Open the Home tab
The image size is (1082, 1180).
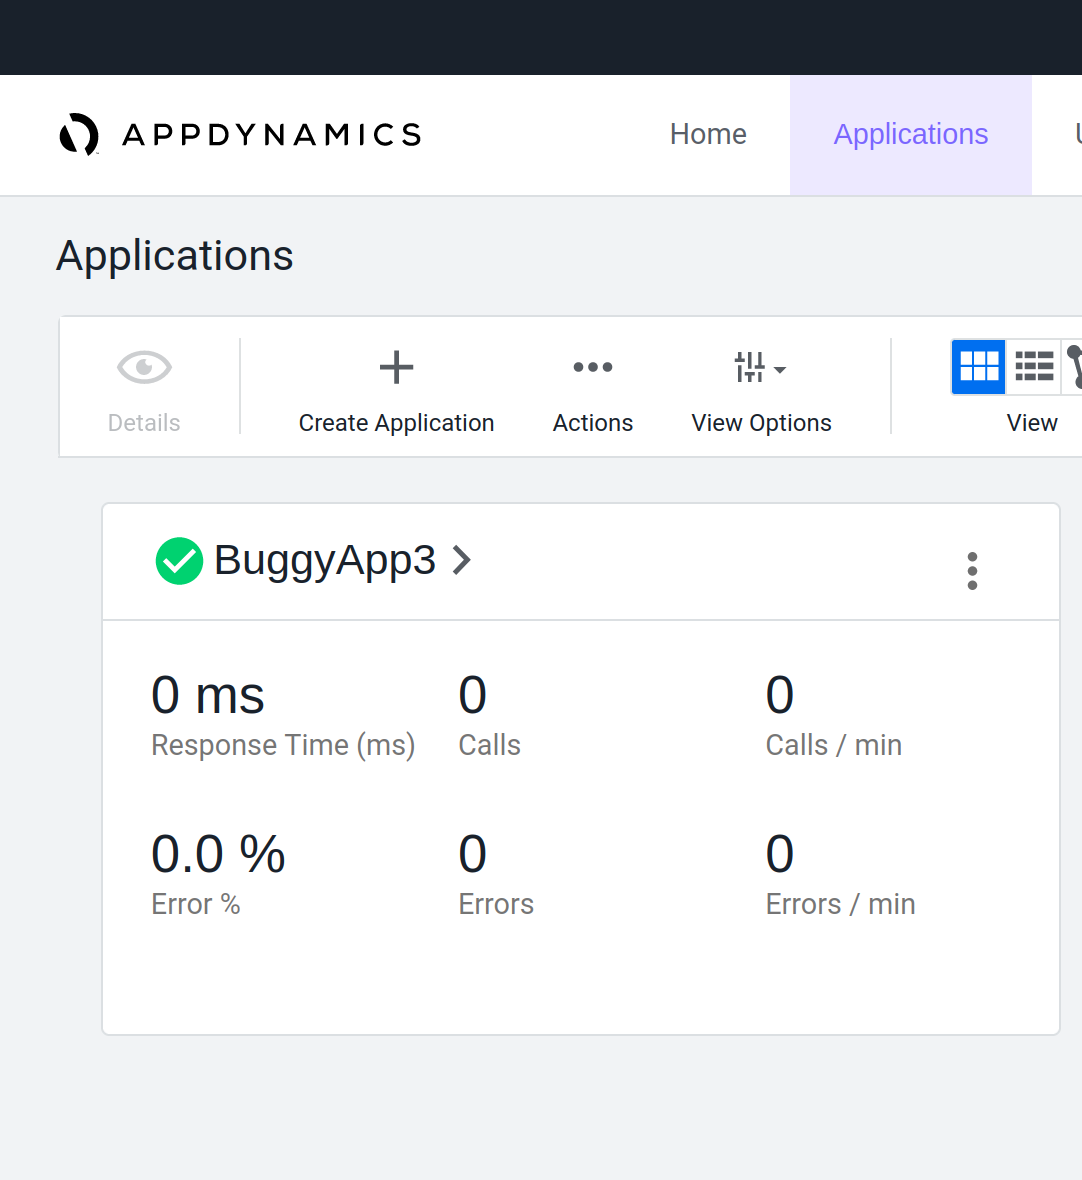pos(708,135)
